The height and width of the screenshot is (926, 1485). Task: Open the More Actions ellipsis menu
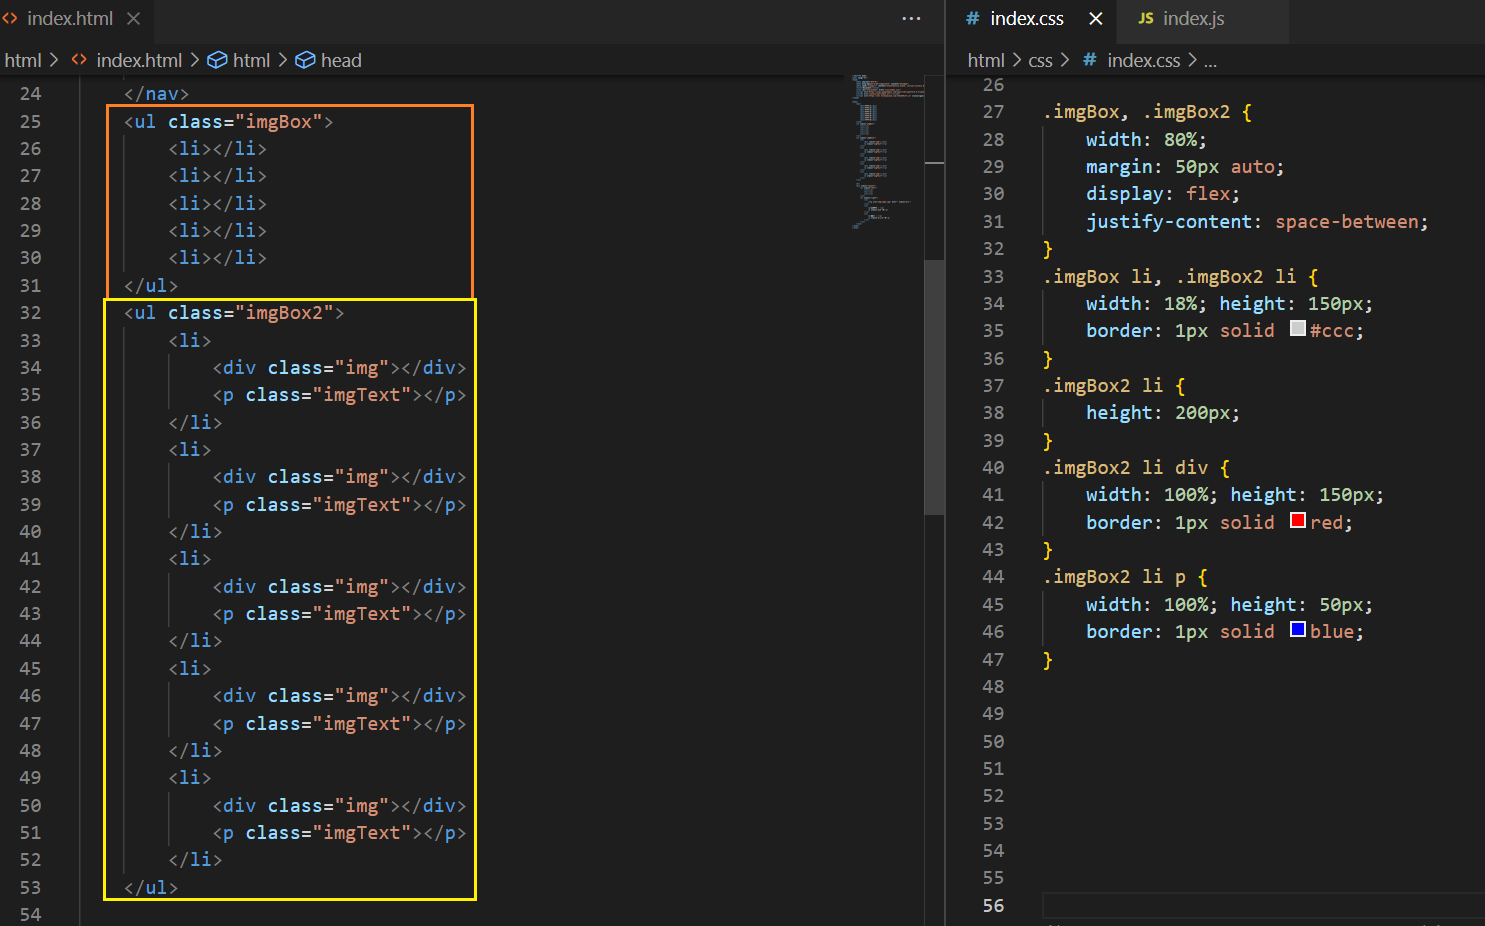(911, 19)
